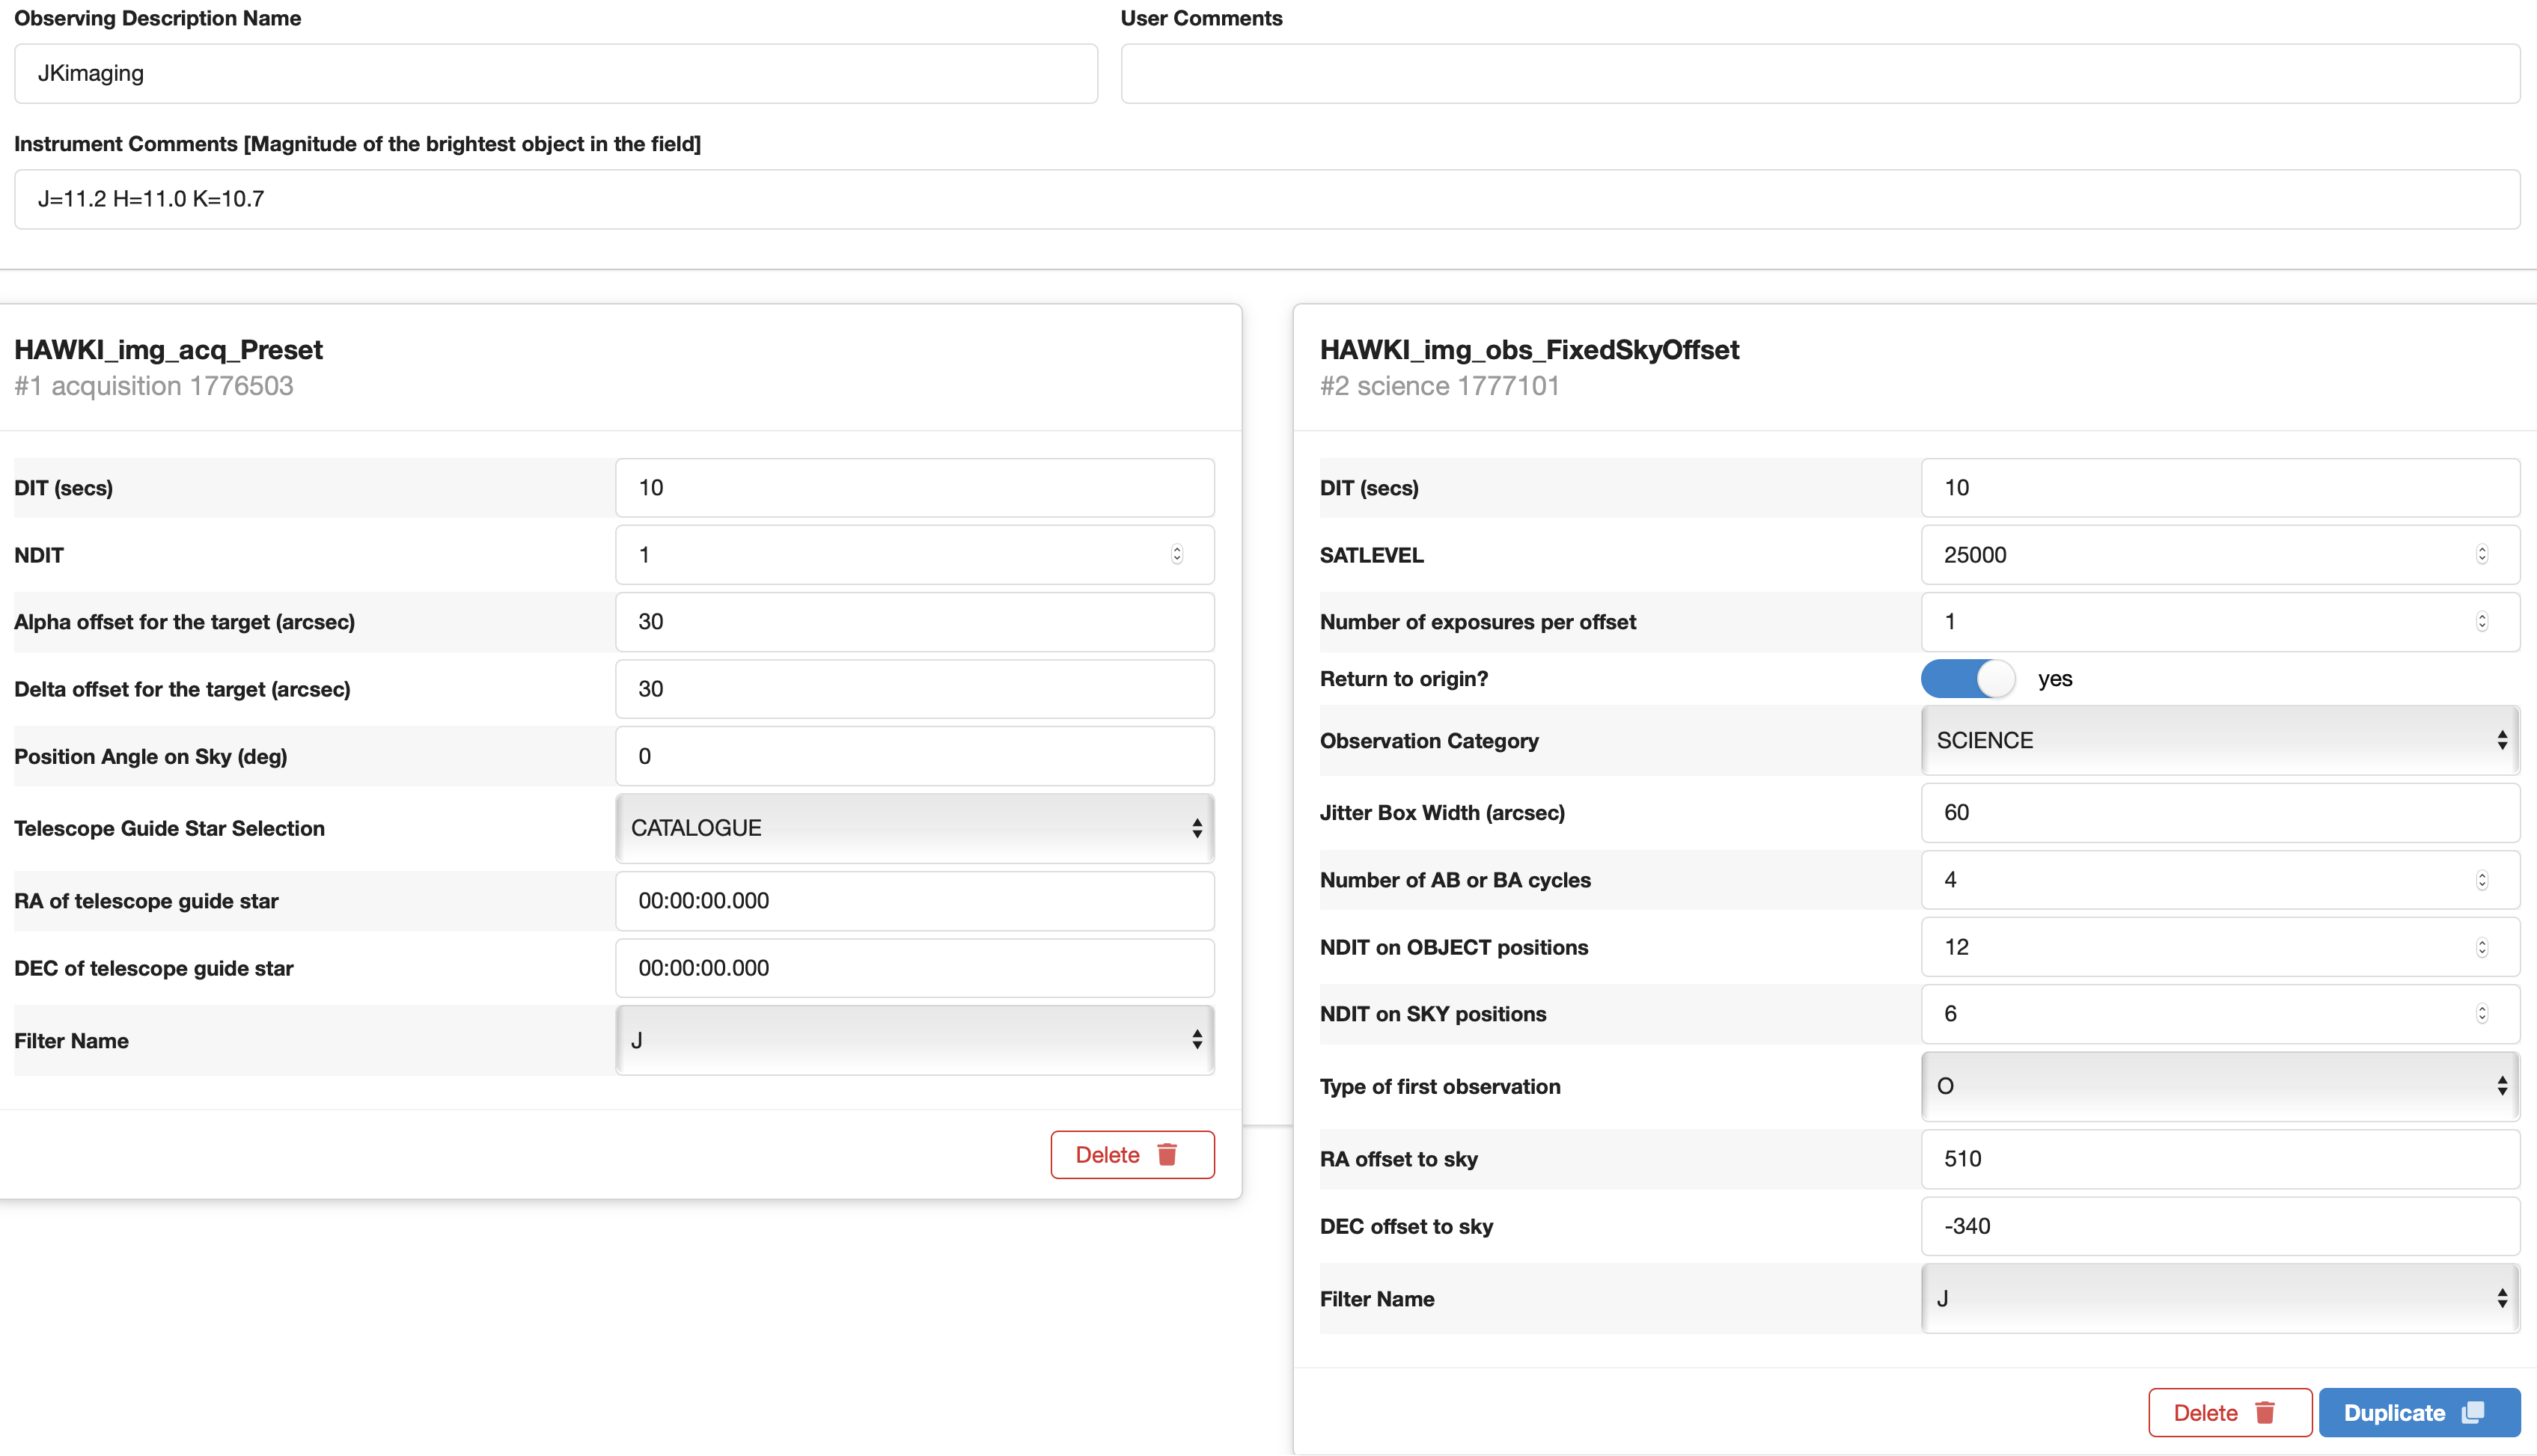The width and height of the screenshot is (2537, 1456).
Task: Click the acquisition NDIT stepper arrows
Action: tap(1177, 555)
